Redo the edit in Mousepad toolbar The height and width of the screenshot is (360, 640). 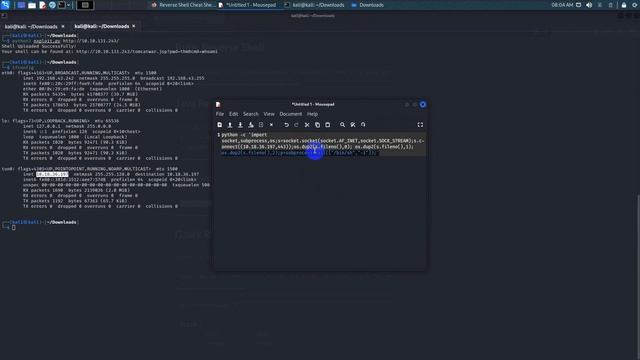click(x=296, y=125)
